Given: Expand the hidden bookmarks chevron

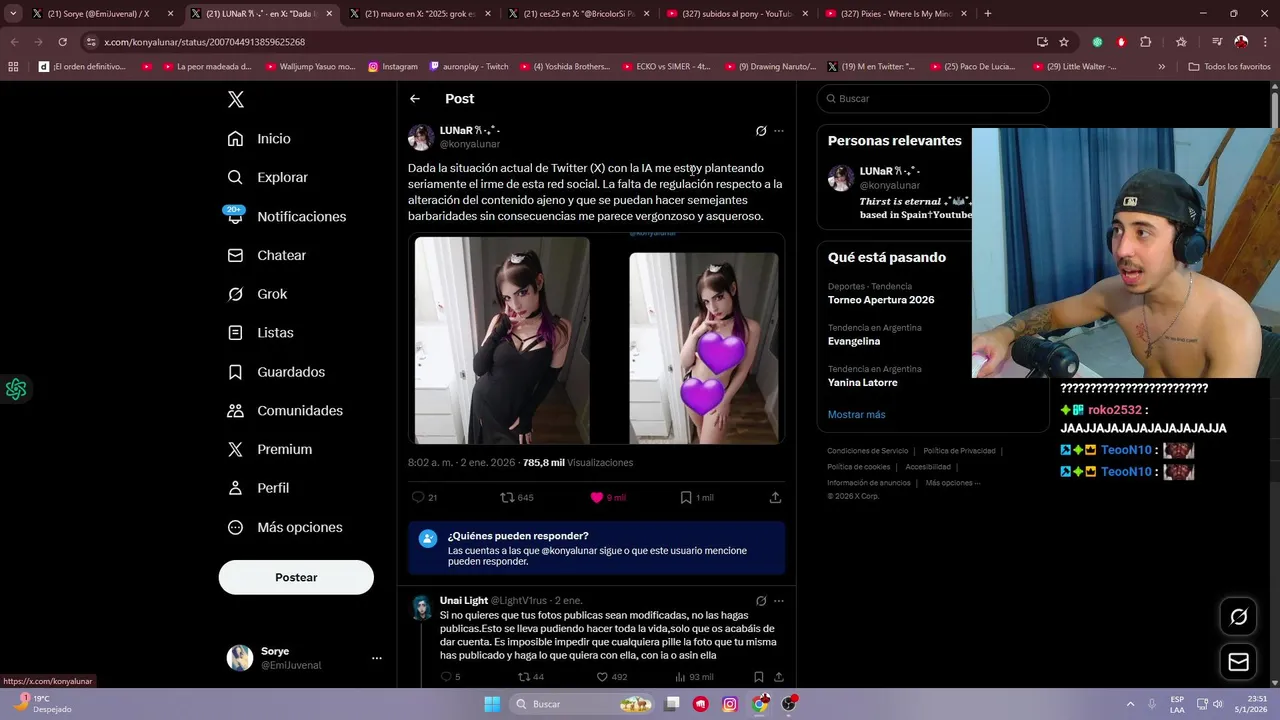Looking at the screenshot, I should pyautogui.click(x=1161, y=67).
